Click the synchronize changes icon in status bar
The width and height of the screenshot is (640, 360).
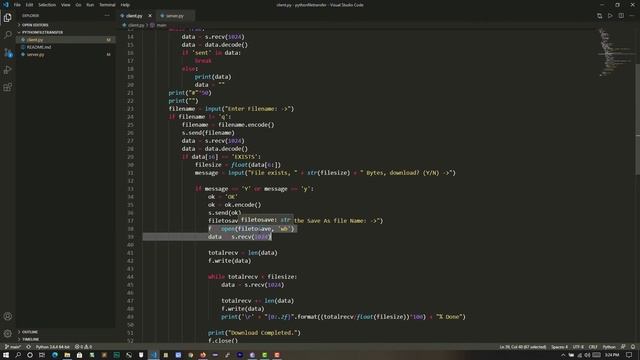point(28,347)
